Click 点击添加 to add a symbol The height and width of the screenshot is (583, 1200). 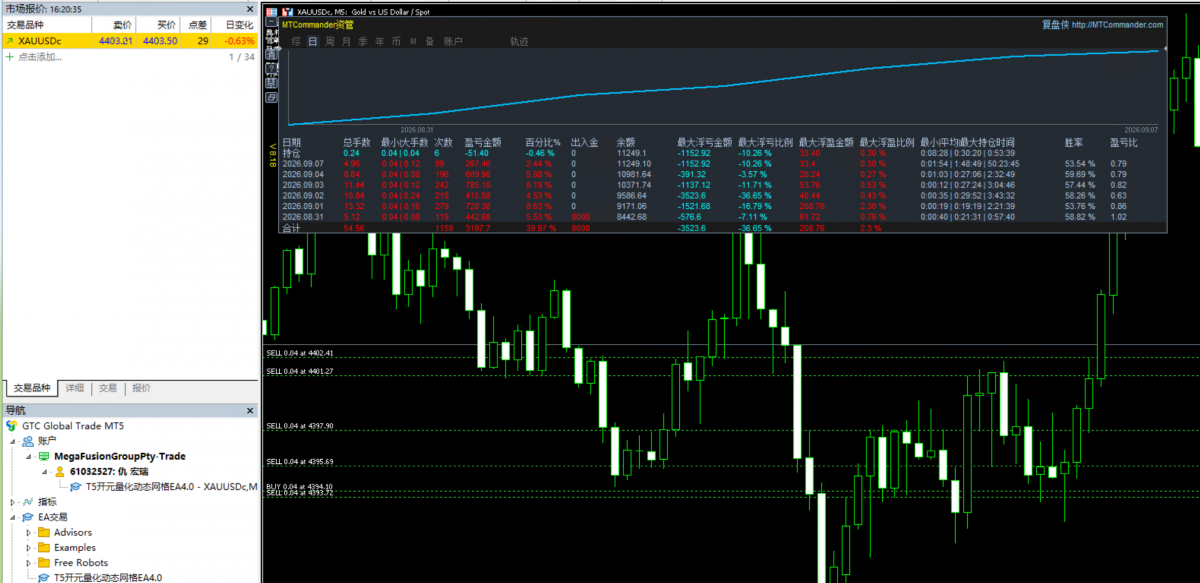pos(39,57)
